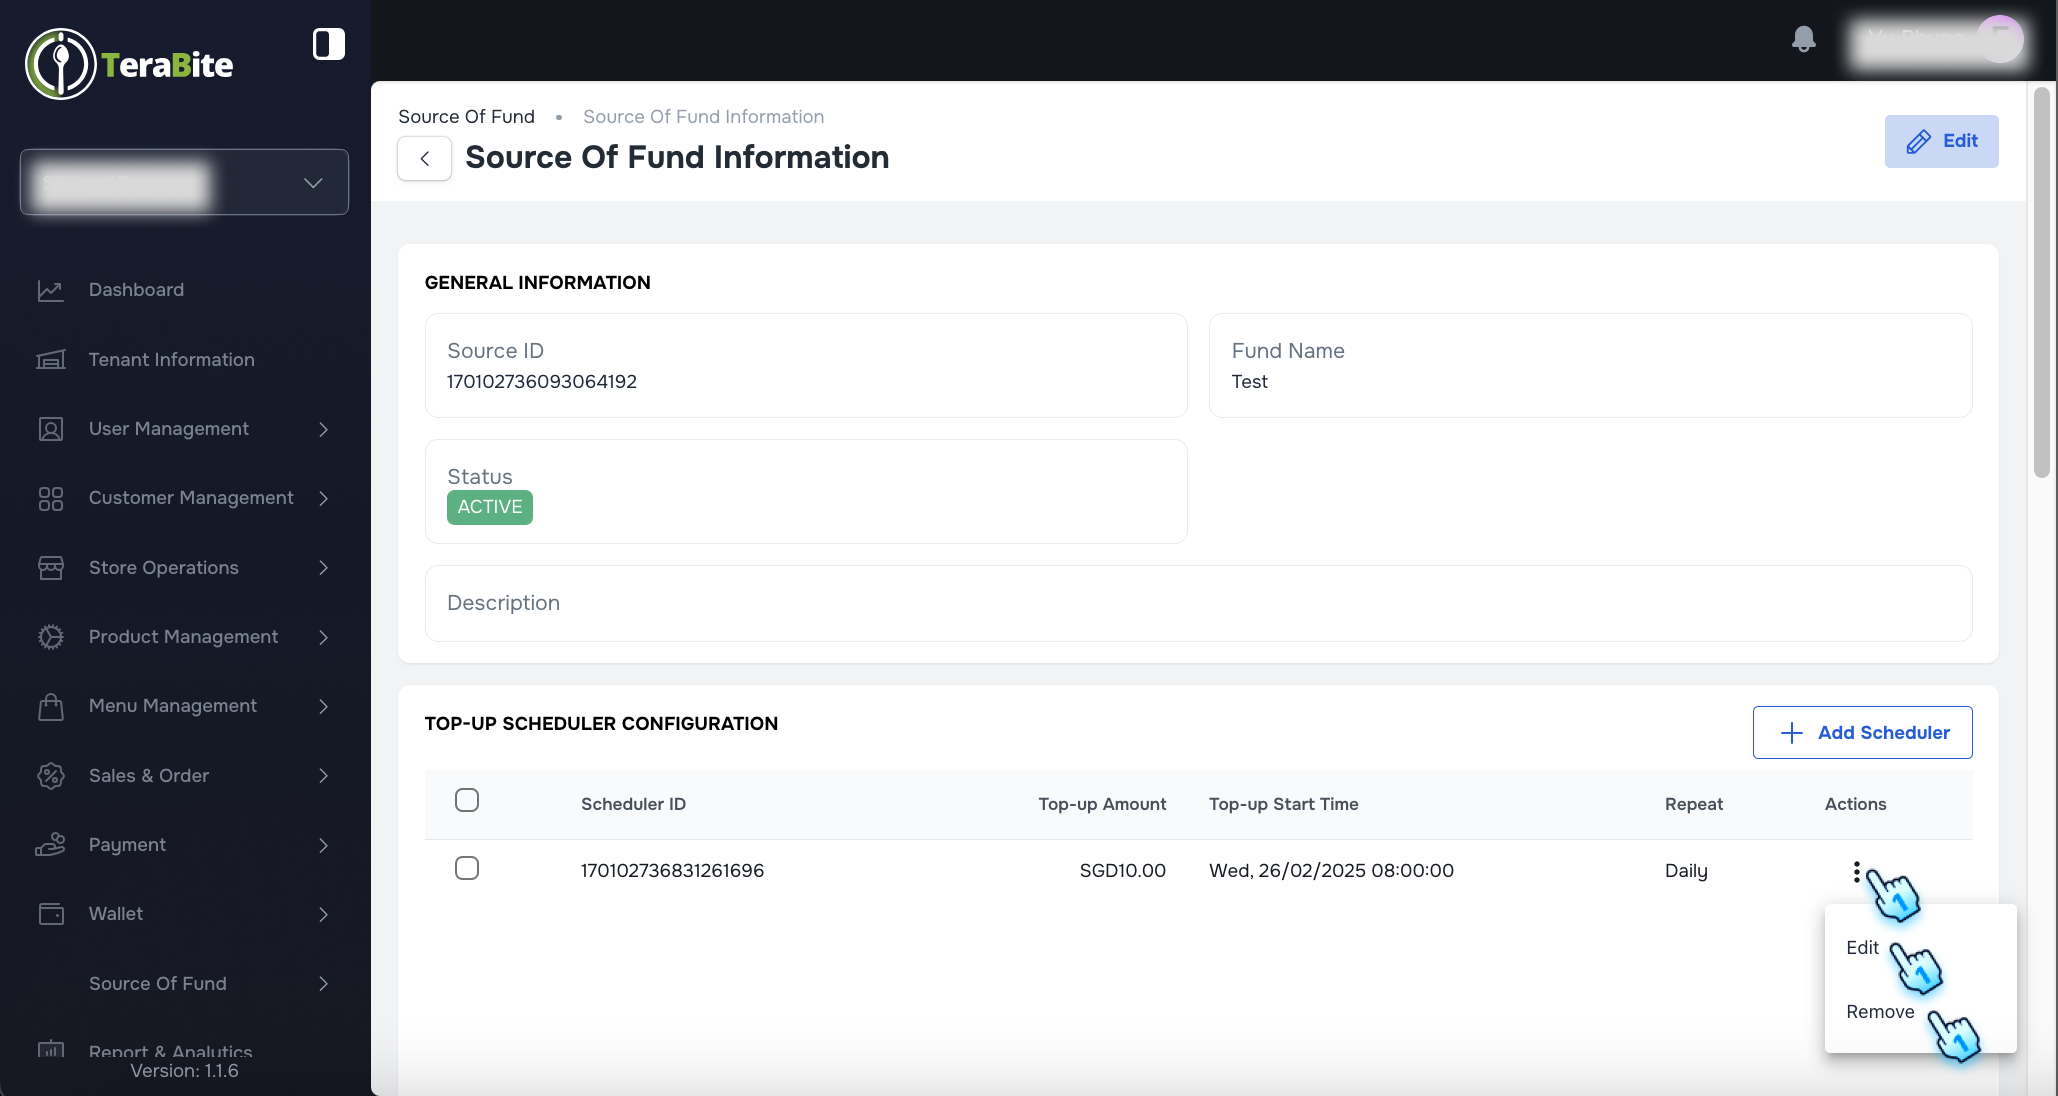Open Product Management via the gear icon

[51, 637]
